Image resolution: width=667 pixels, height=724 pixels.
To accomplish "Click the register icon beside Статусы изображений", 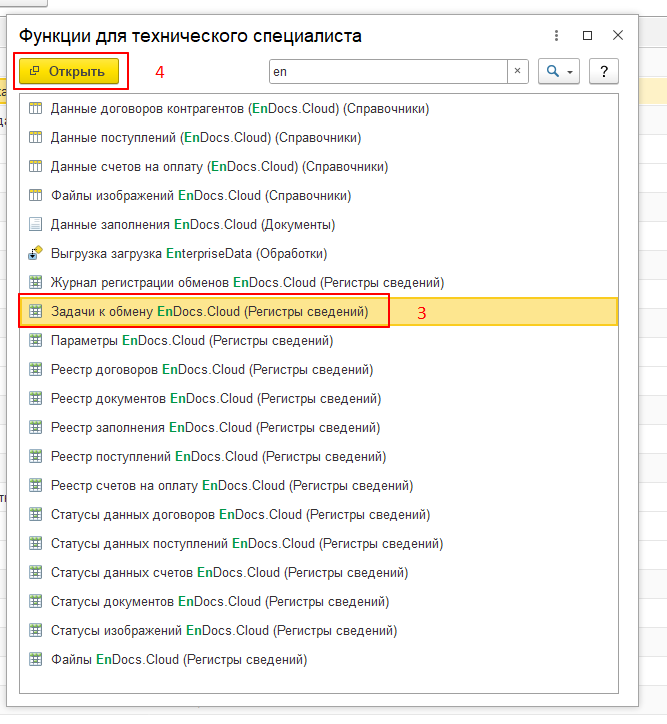I will [36, 630].
